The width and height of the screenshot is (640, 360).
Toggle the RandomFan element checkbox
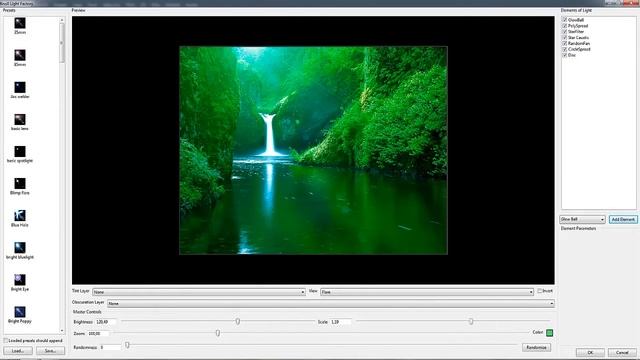[565, 43]
